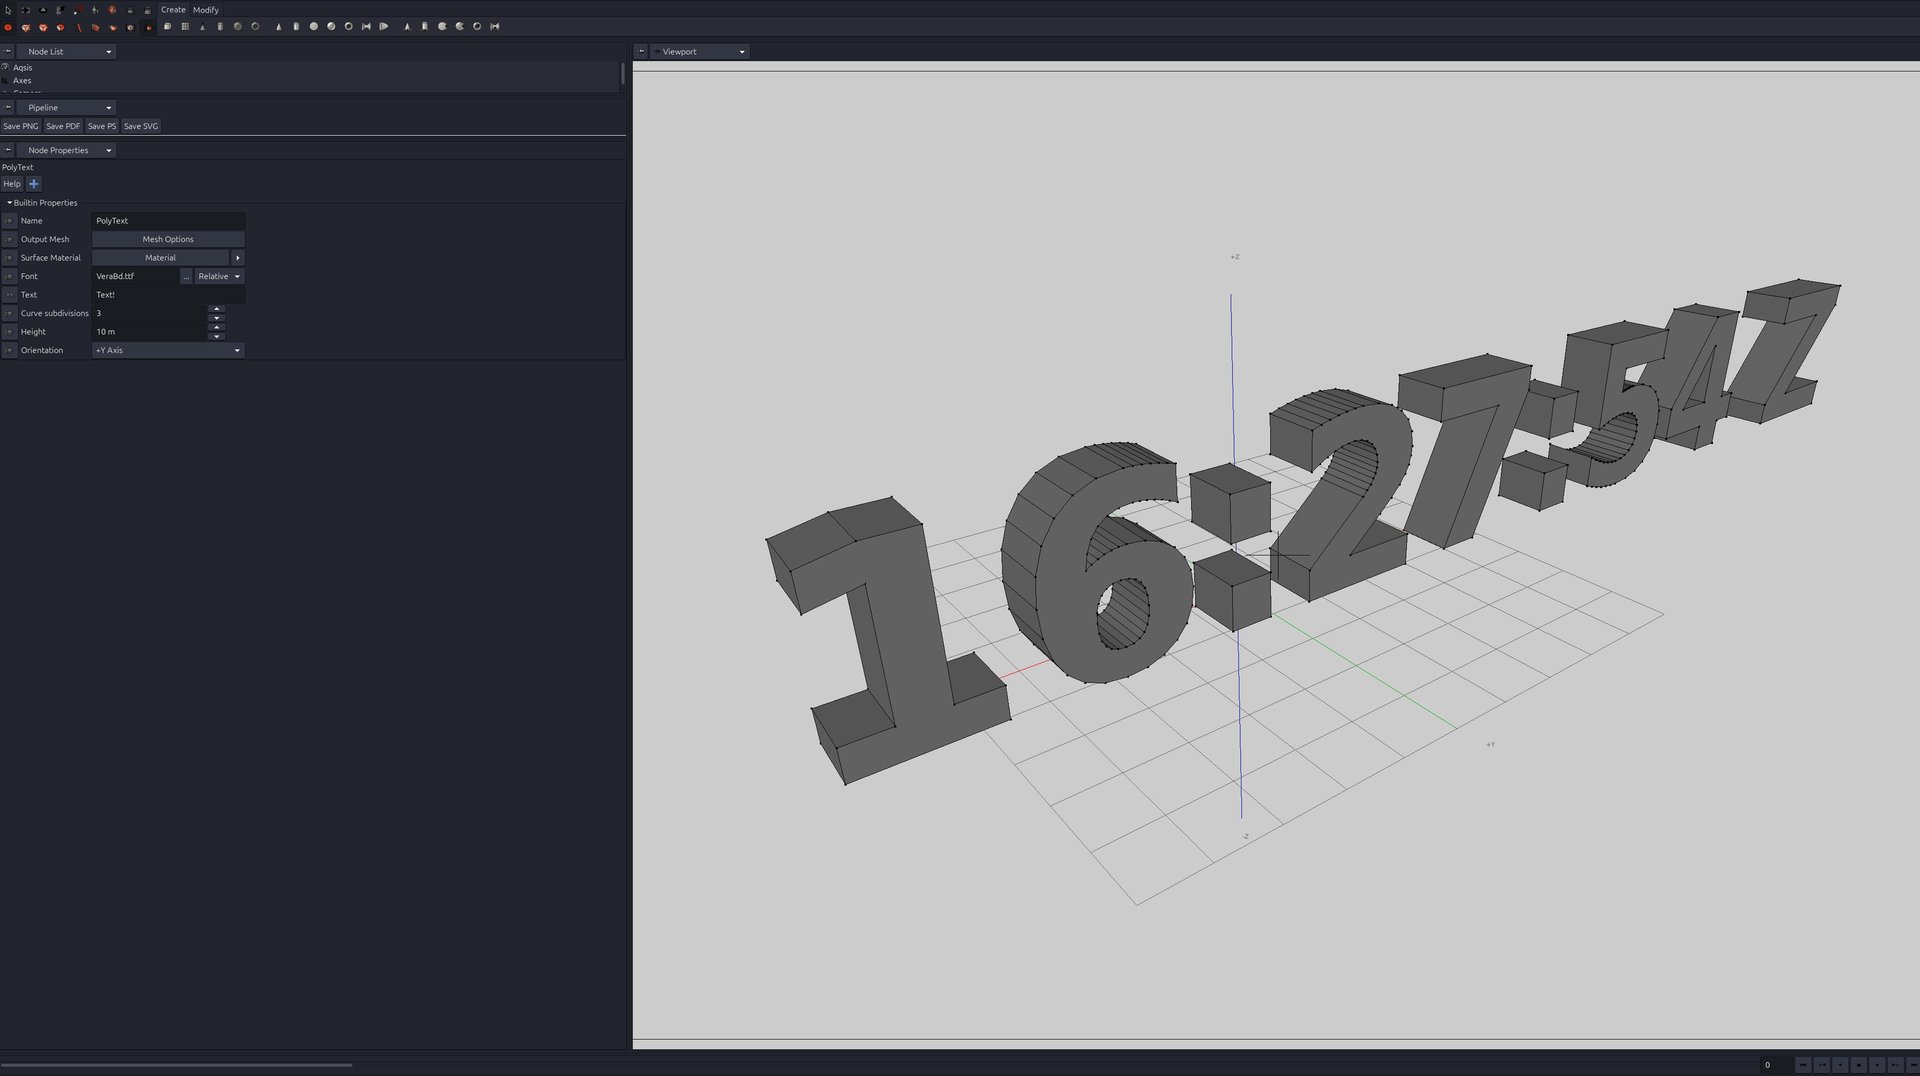The height and width of the screenshot is (1076, 1920).
Task: Click the blue plus icon beside Help
Action: click(x=34, y=184)
